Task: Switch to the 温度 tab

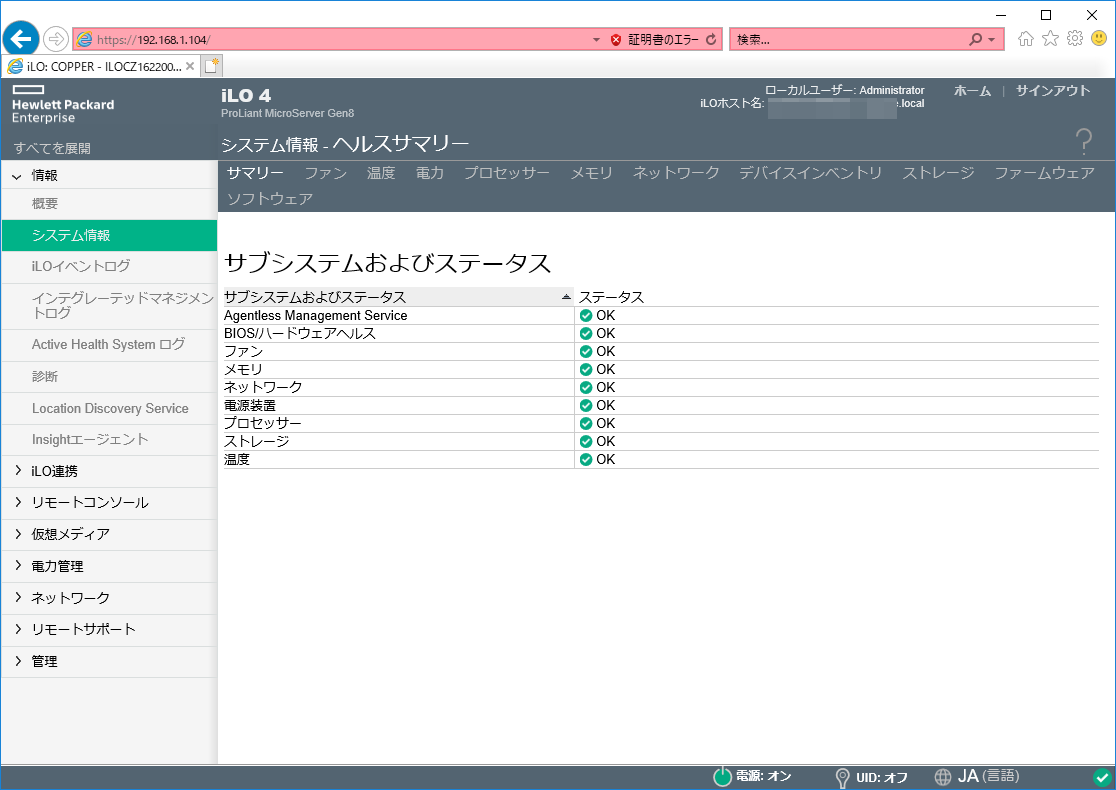Action: click(x=381, y=173)
